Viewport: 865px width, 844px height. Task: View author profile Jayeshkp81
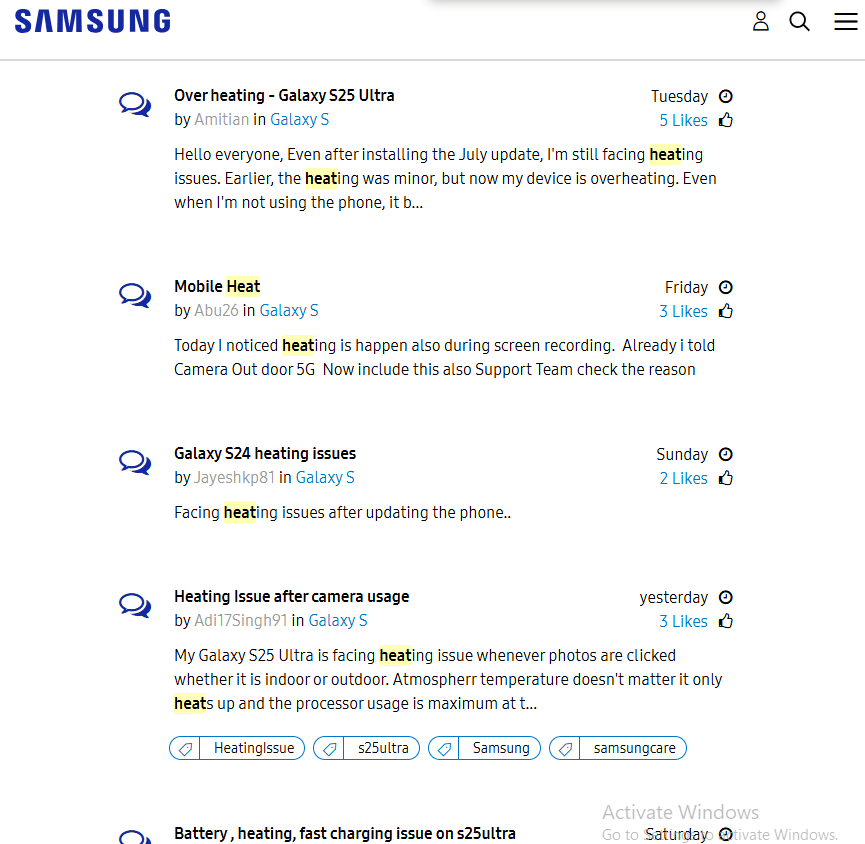click(234, 478)
